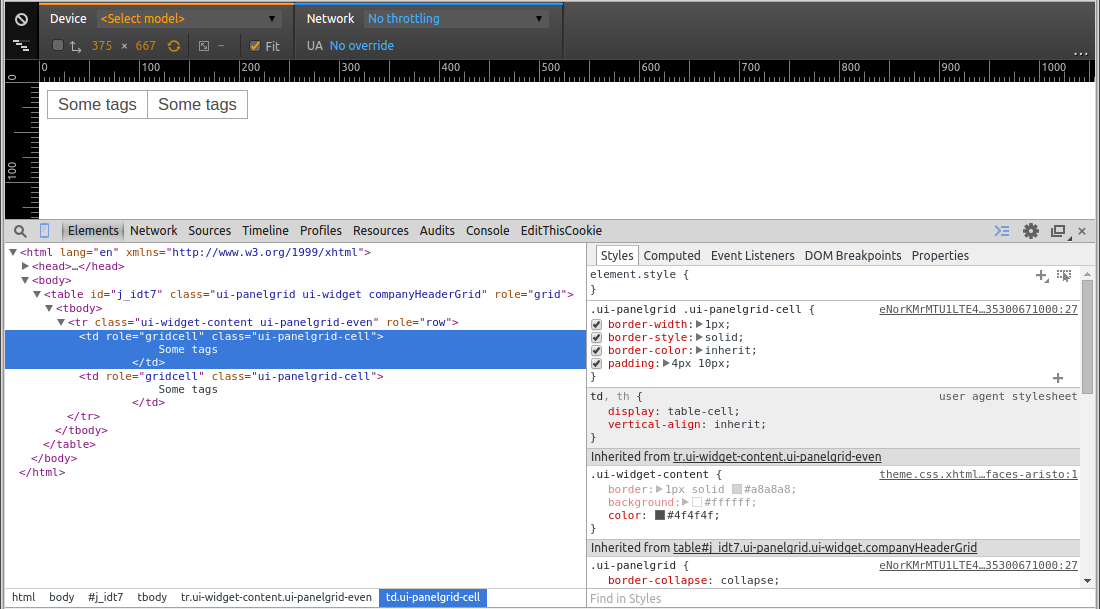Open the EditThisCookie panel tab

point(561,231)
